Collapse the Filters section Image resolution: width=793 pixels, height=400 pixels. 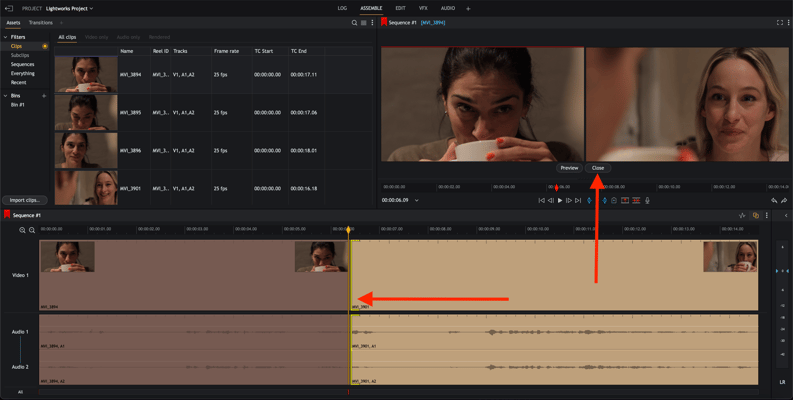pos(5,37)
